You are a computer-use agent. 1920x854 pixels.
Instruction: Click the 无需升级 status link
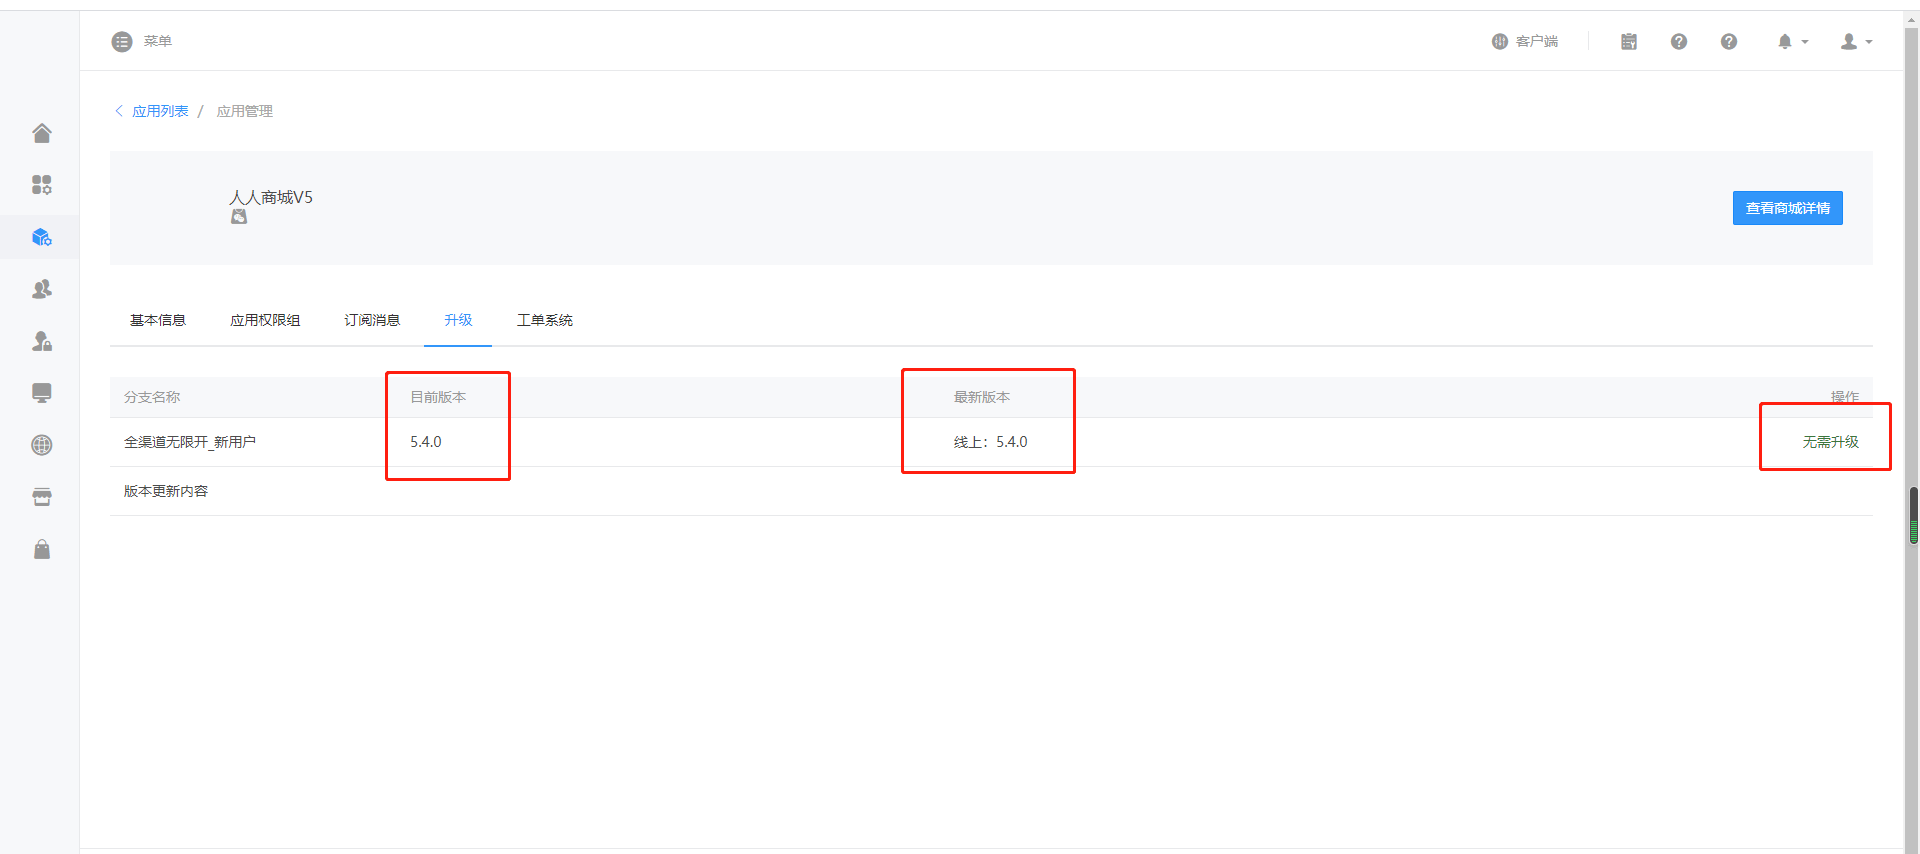(1830, 442)
